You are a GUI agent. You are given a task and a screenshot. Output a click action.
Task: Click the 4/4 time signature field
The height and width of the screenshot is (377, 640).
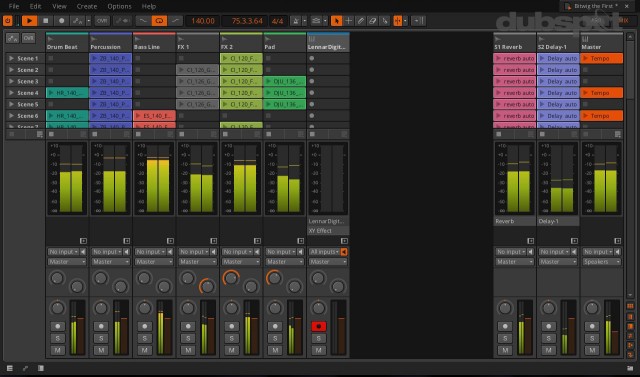[278, 20]
